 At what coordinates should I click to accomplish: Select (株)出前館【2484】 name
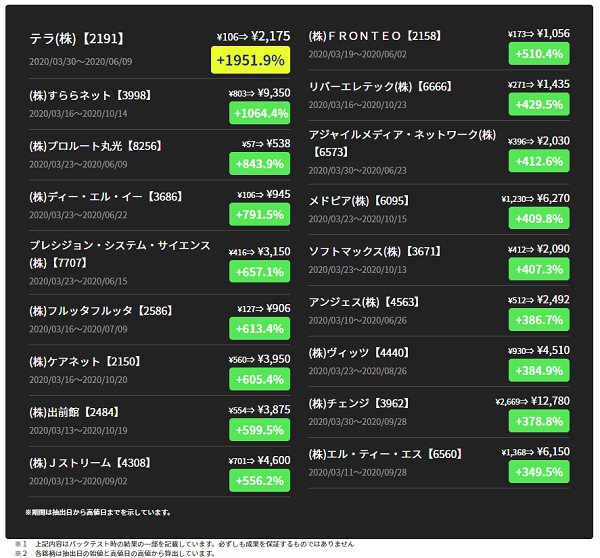tap(75, 412)
